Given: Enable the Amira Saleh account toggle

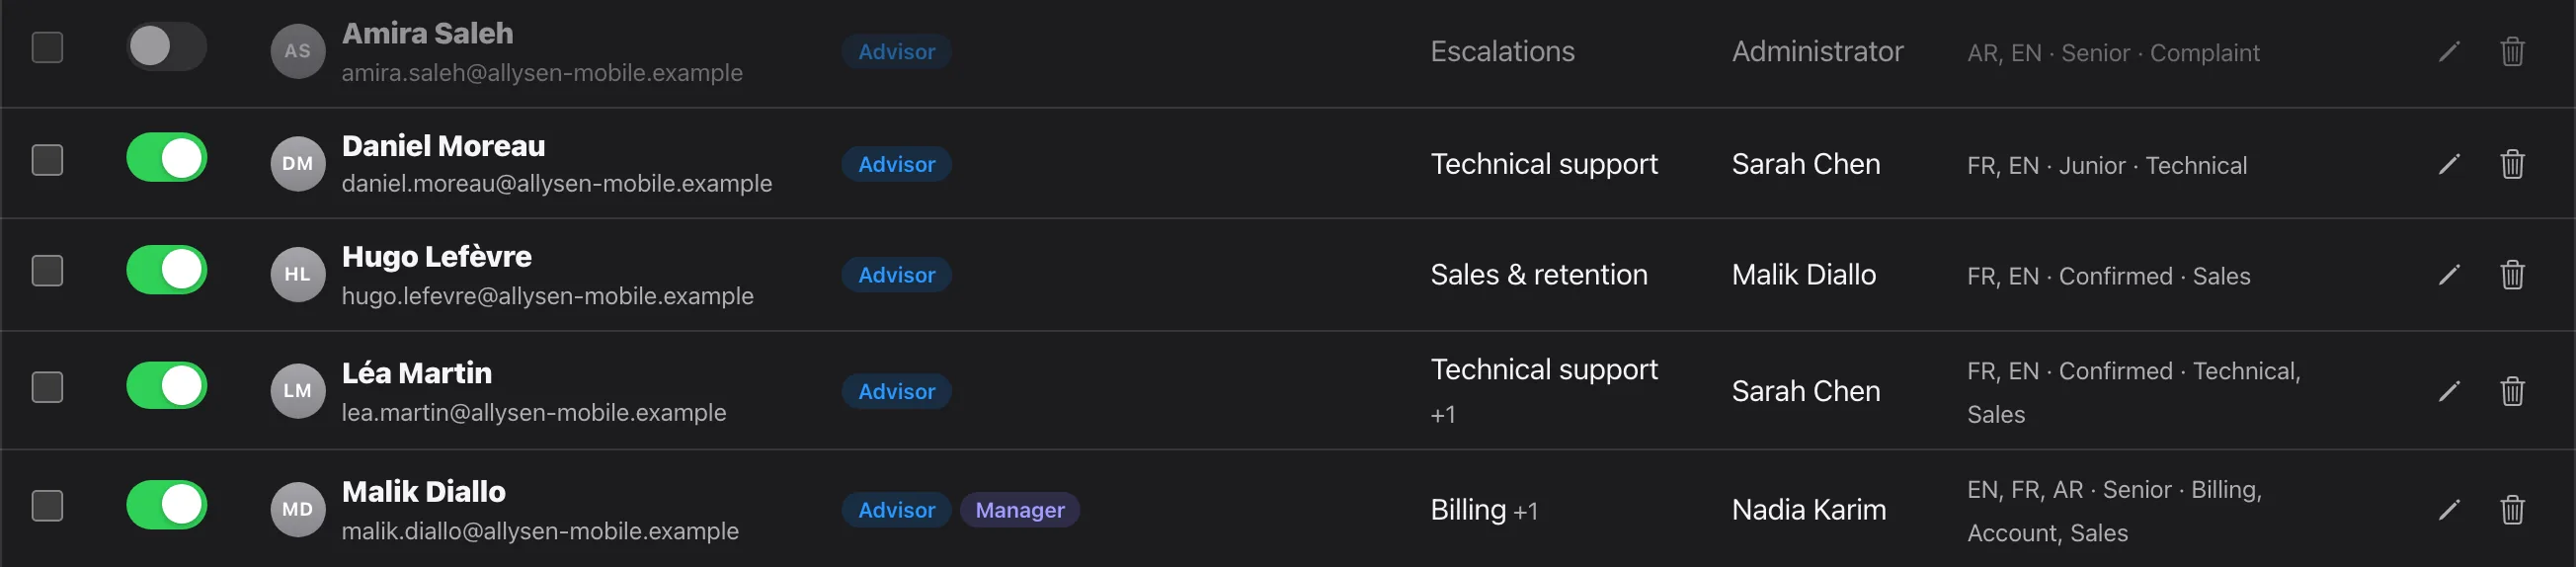Looking at the screenshot, I should pyautogui.click(x=166, y=46).
